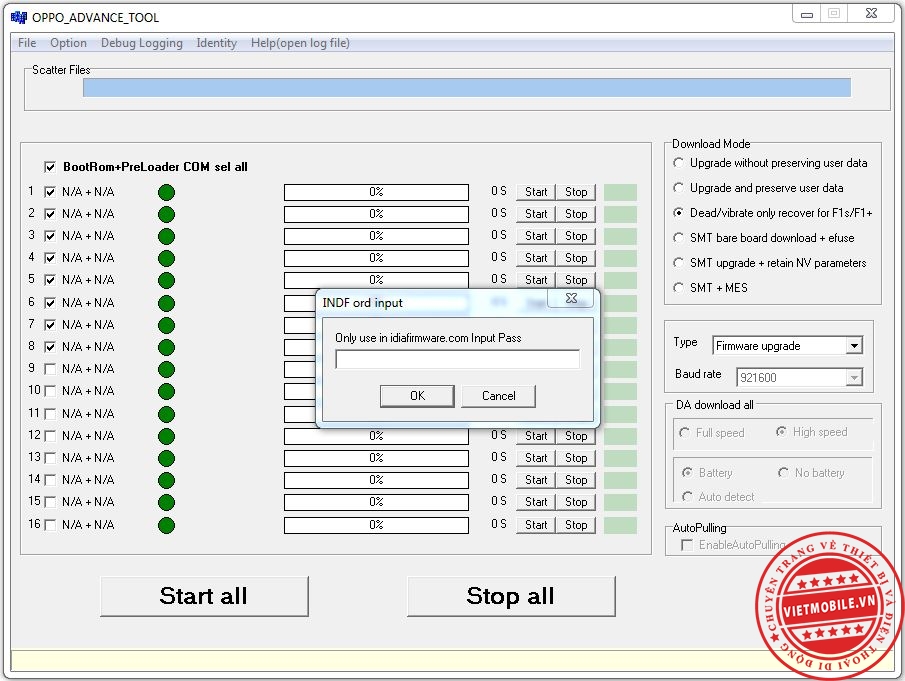Click Stop for row 16
Image resolution: width=905 pixels, height=681 pixels.
click(576, 525)
